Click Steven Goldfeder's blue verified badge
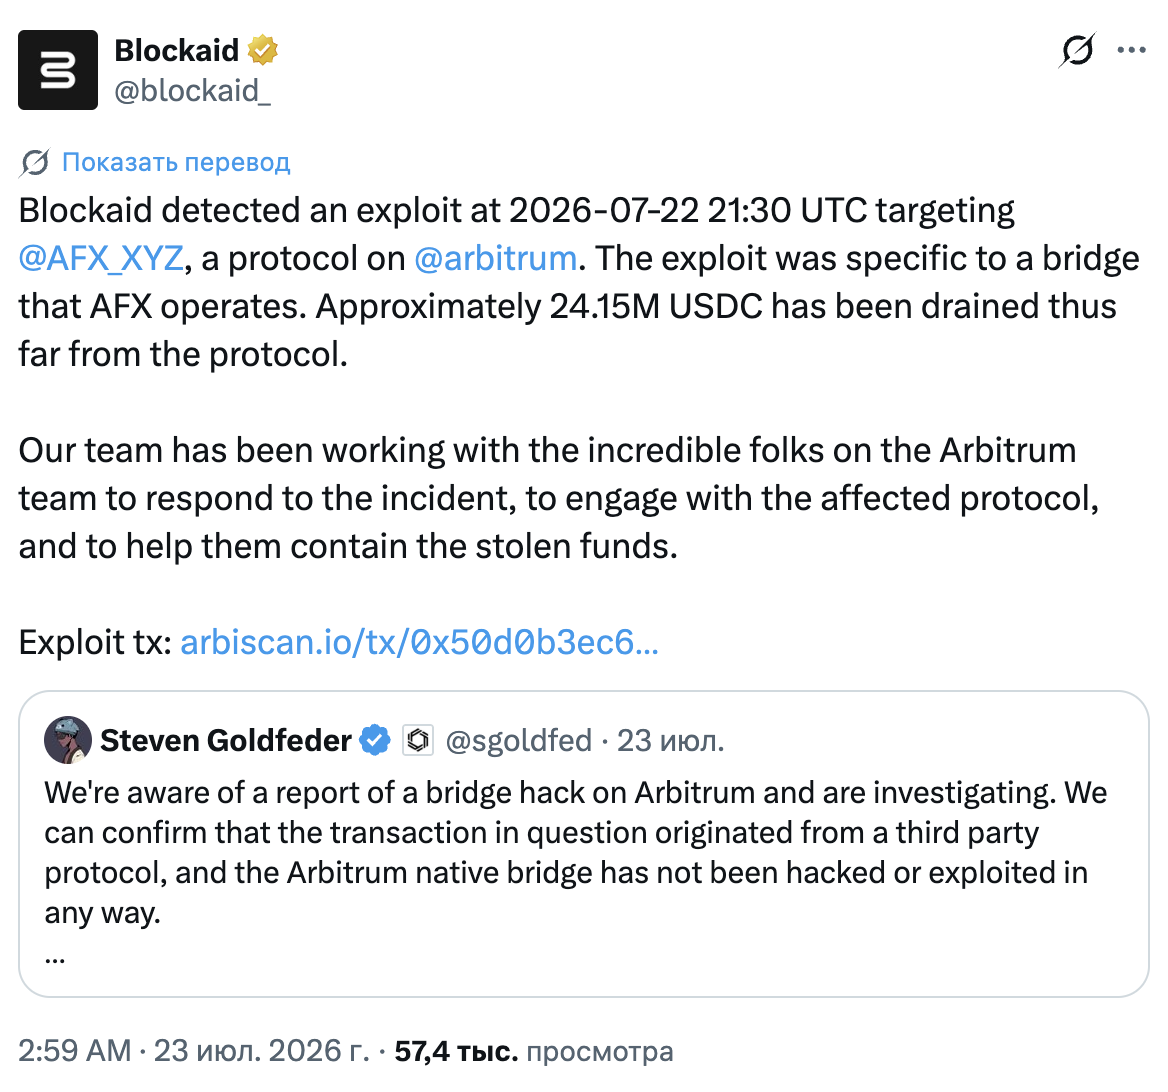1168x1092 pixels. point(375,740)
